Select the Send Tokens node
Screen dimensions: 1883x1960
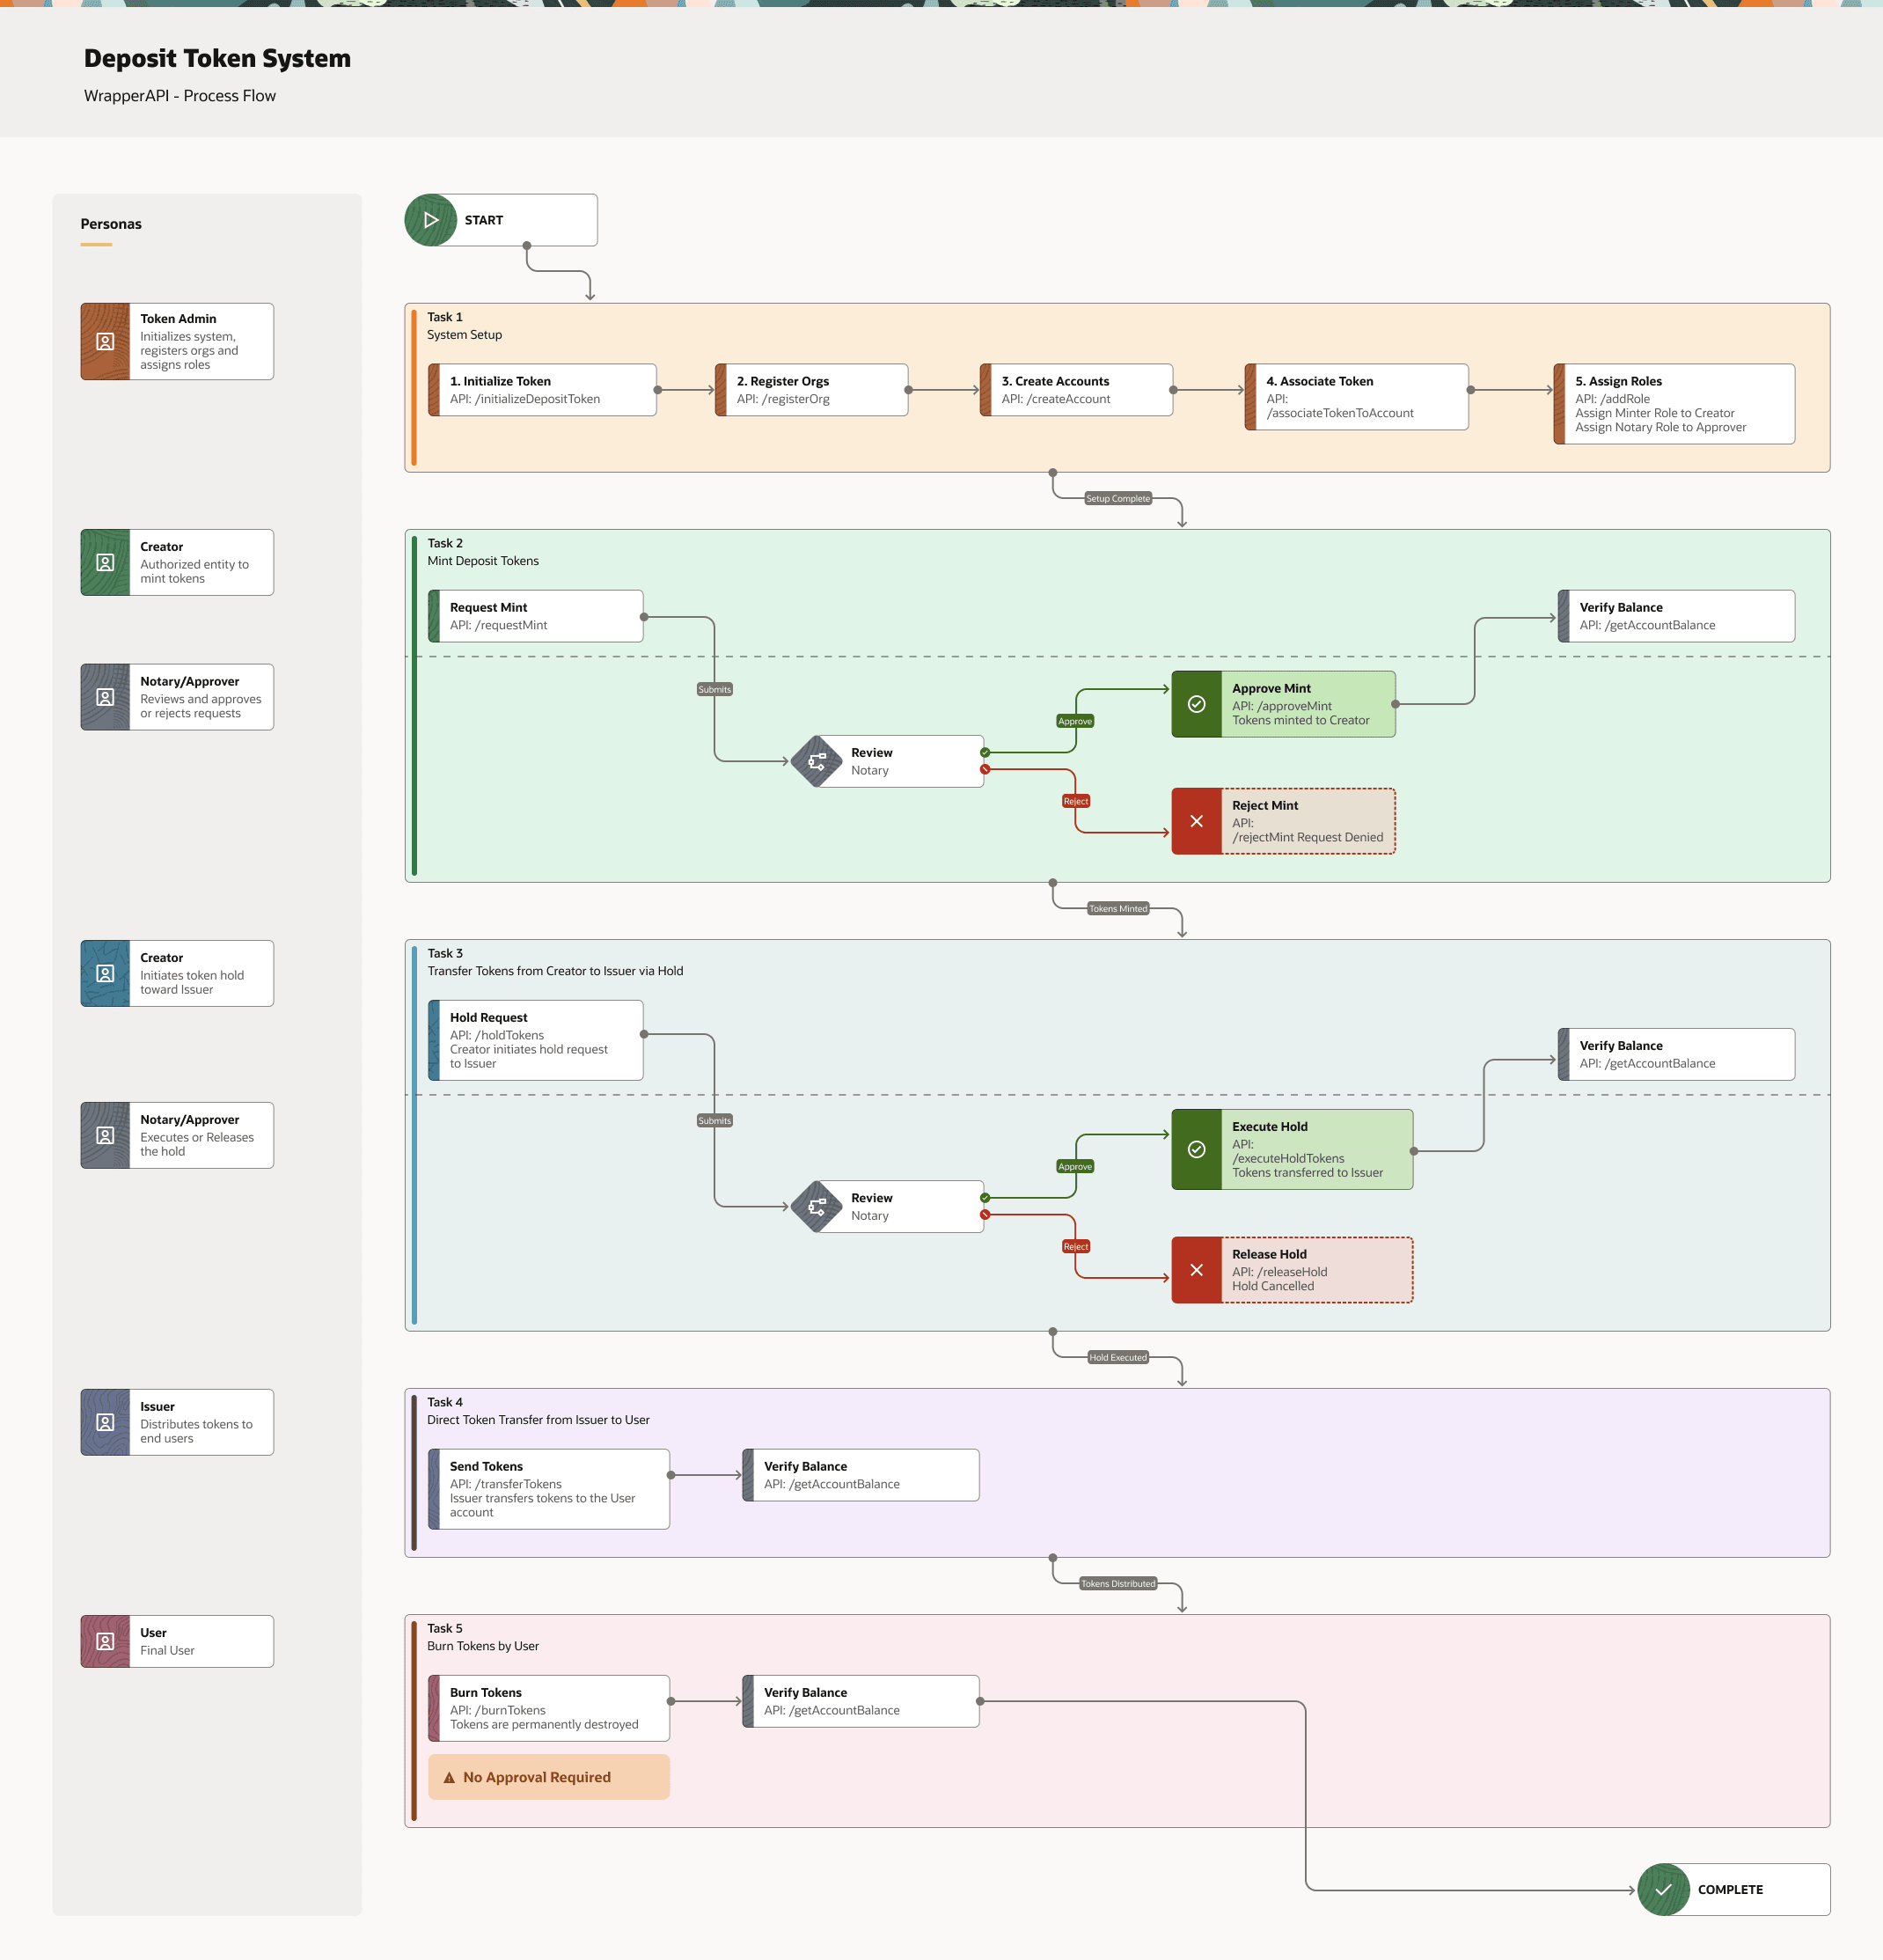549,1489
